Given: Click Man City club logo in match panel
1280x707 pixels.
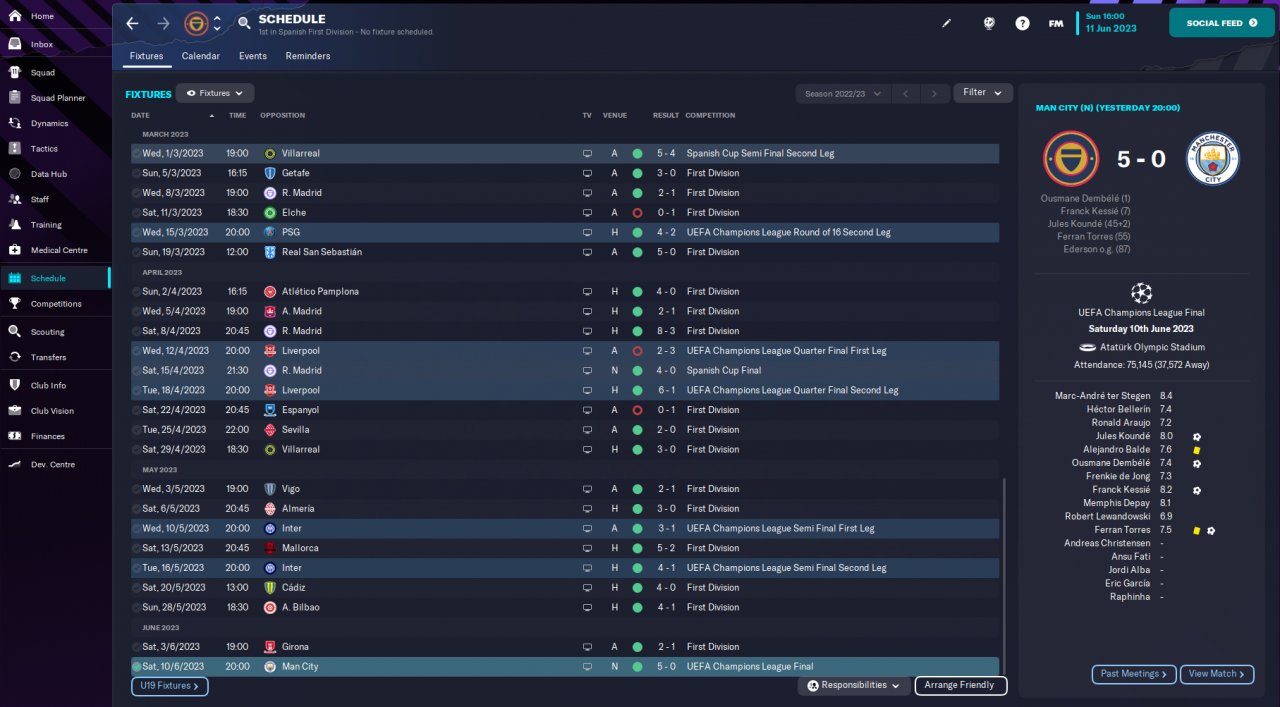Looking at the screenshot, I should (1212, 160).
